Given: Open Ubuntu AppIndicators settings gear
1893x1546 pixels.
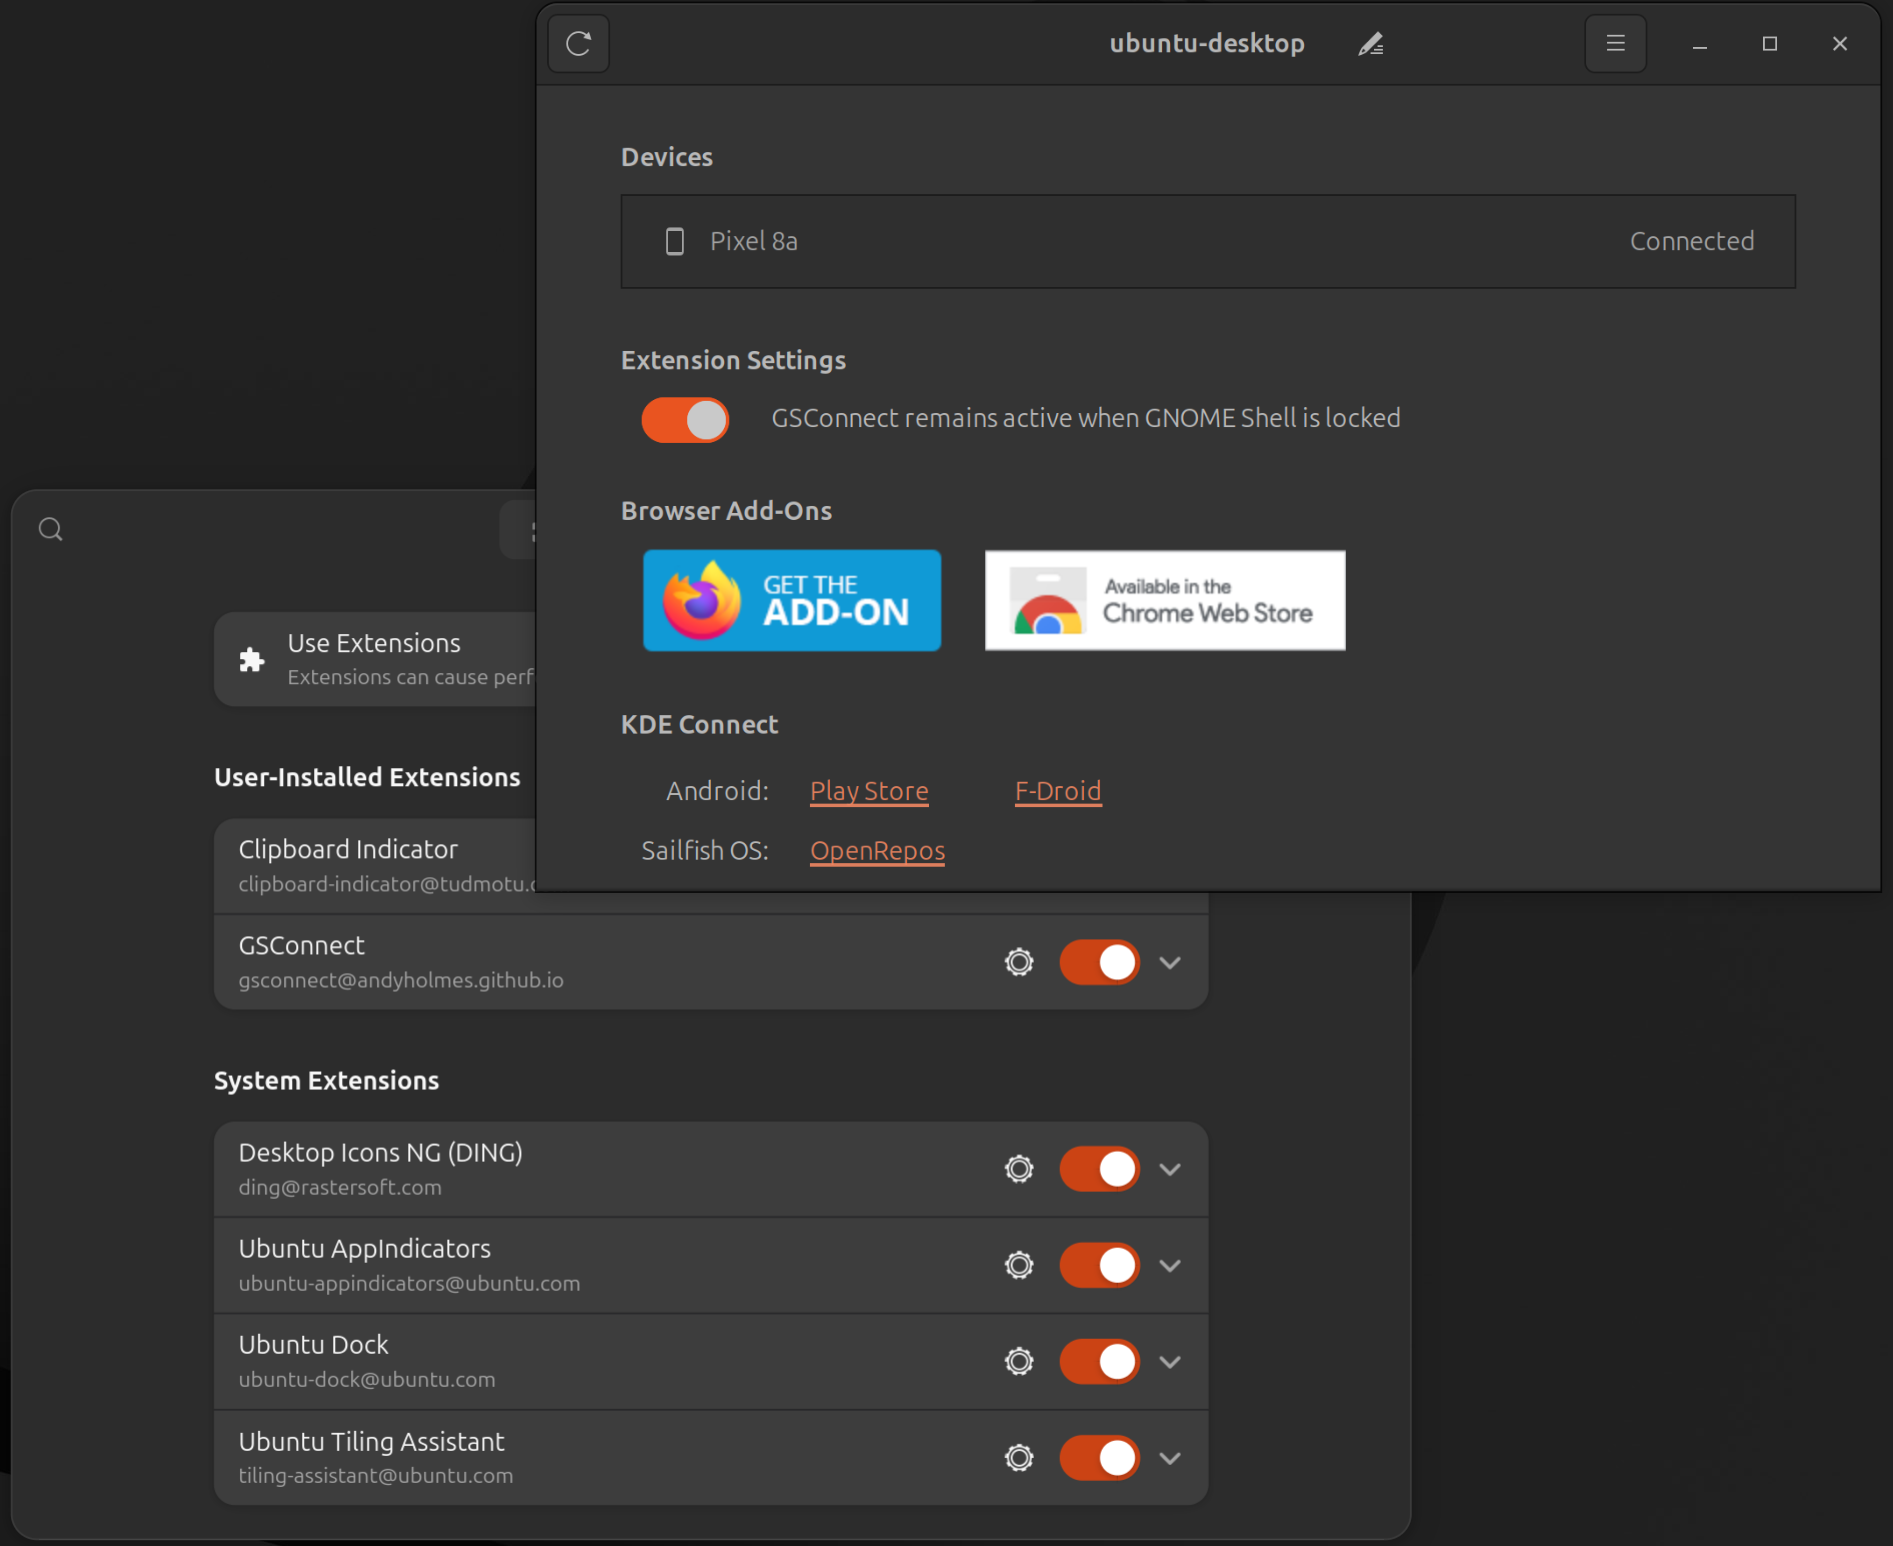Looking at the screenshot, I should click(1019, 1265).
